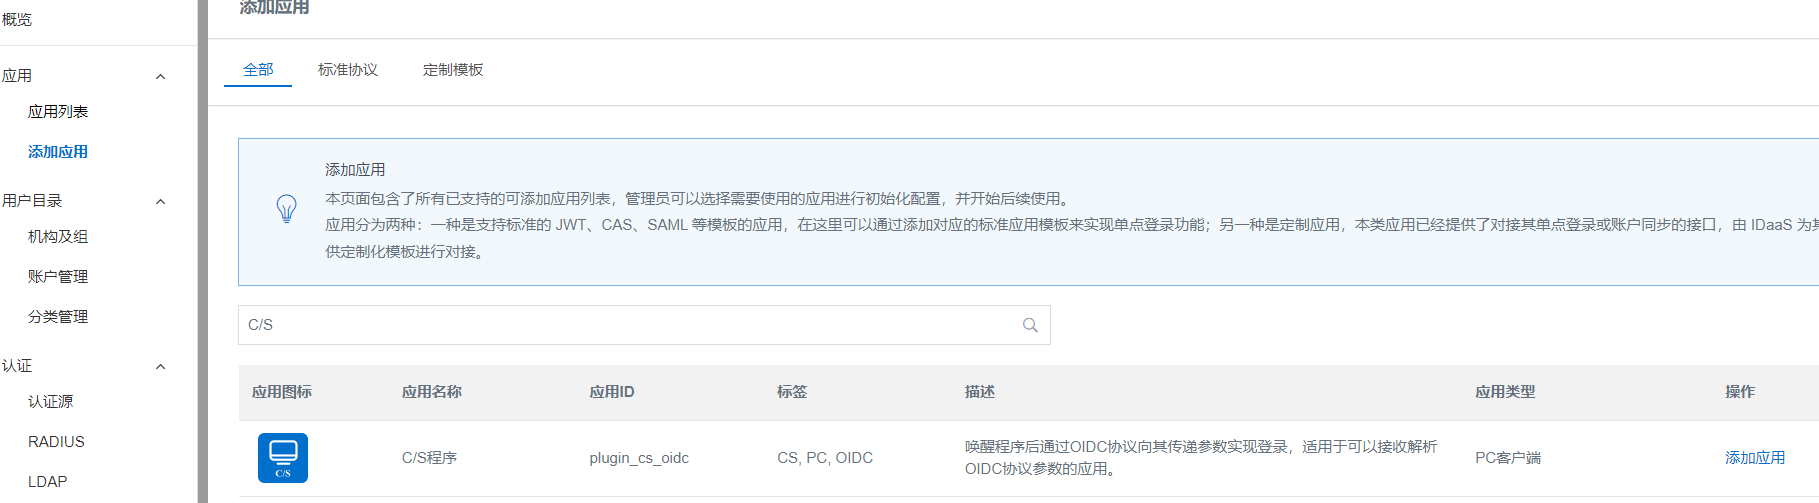
Task: Open 认证源 in the sidebar
Action: pos(51,402)
